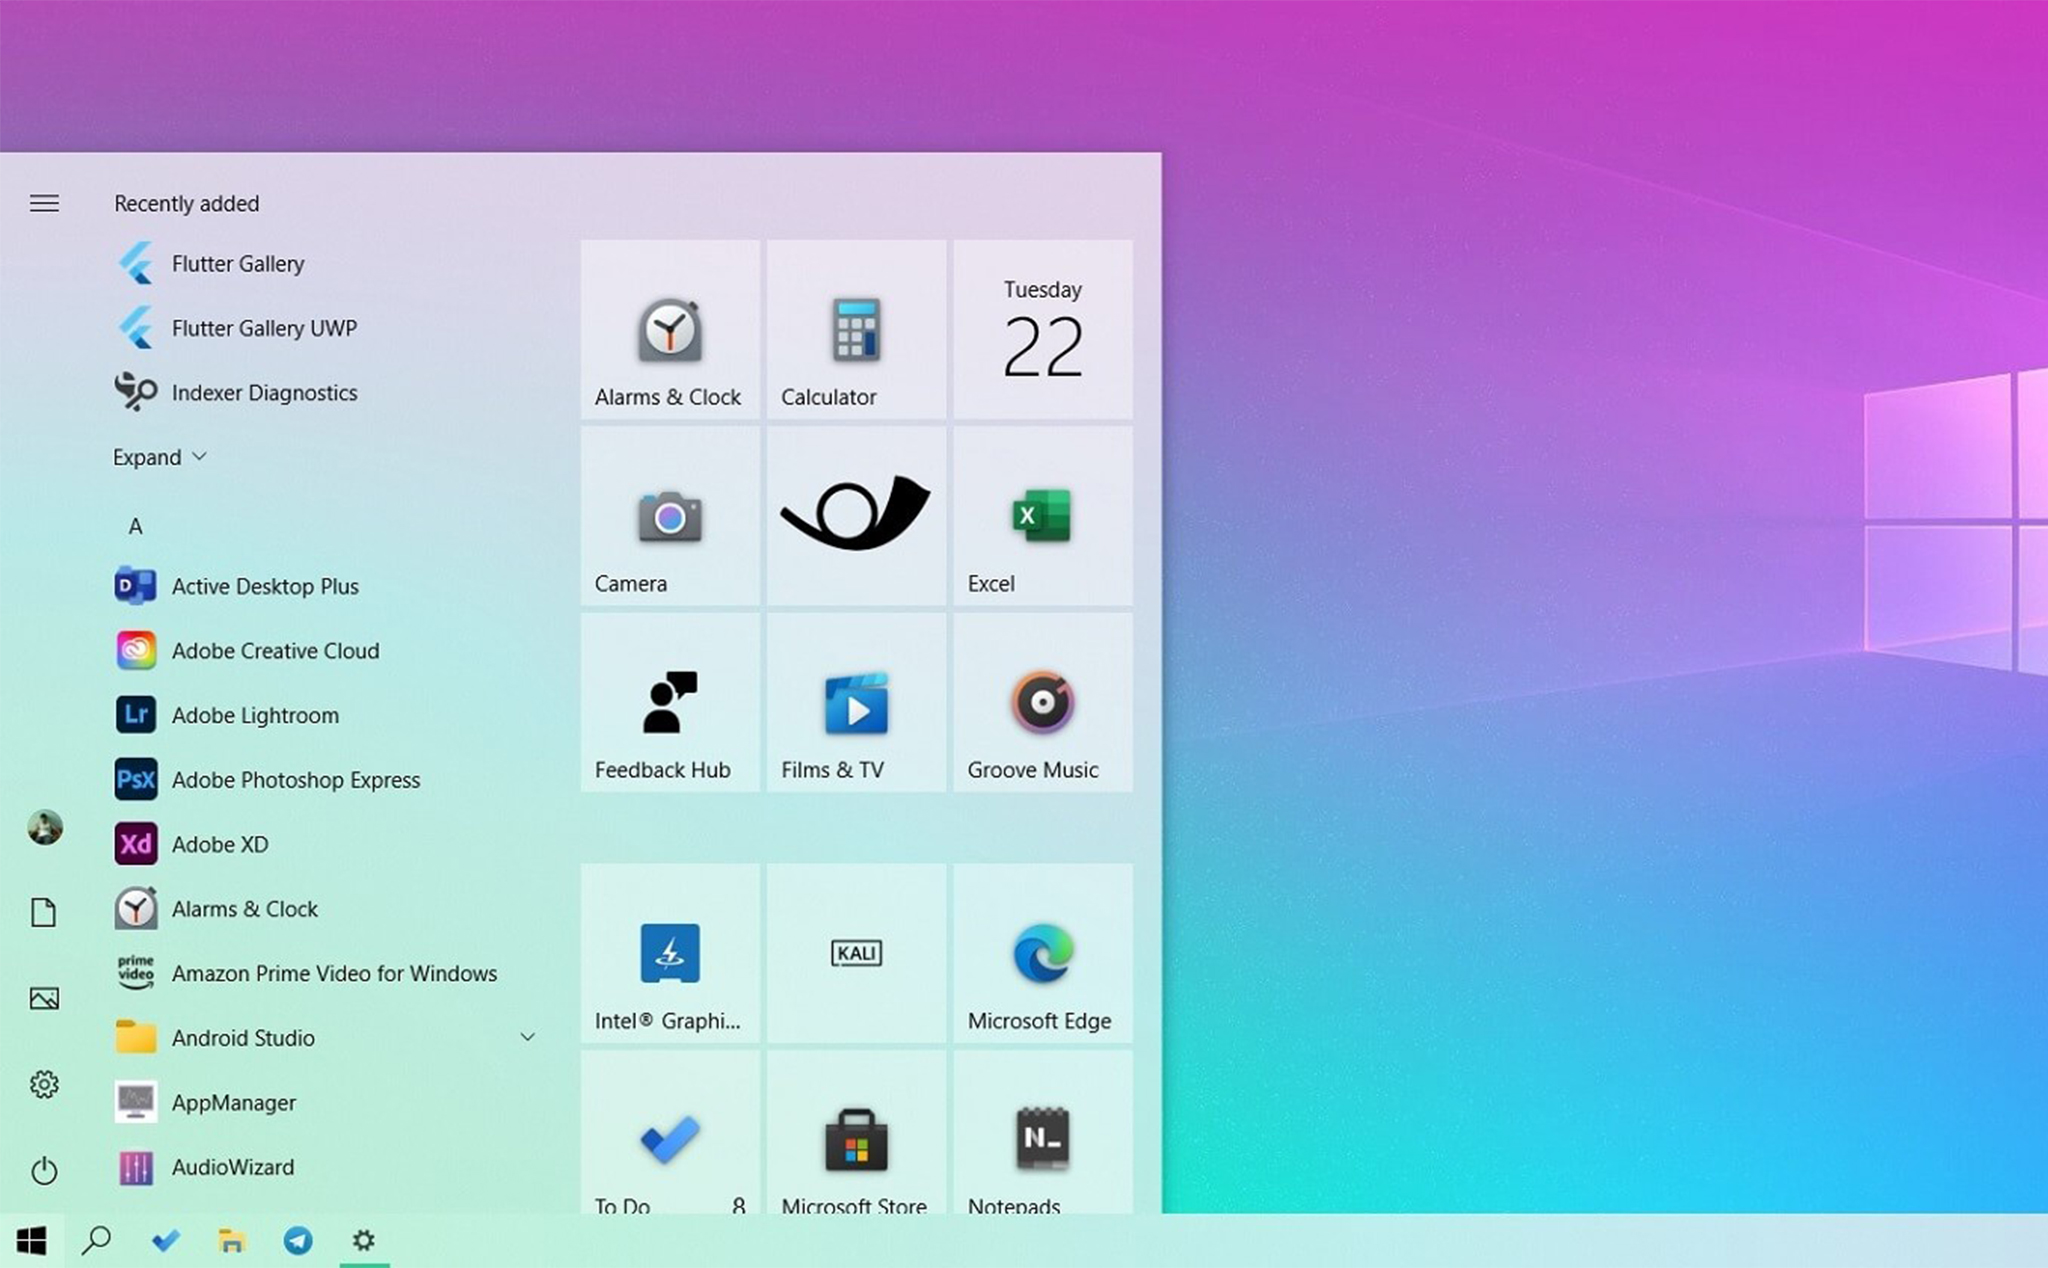
Task: Open the Films & TV tile
Action: 856,702
